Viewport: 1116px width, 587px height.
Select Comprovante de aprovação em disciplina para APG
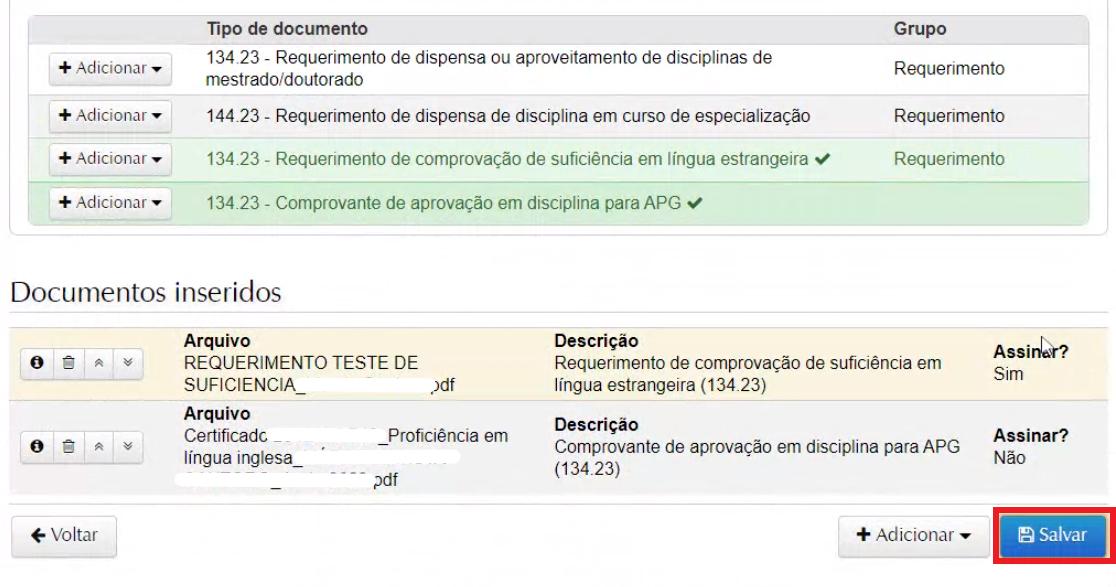442,203
